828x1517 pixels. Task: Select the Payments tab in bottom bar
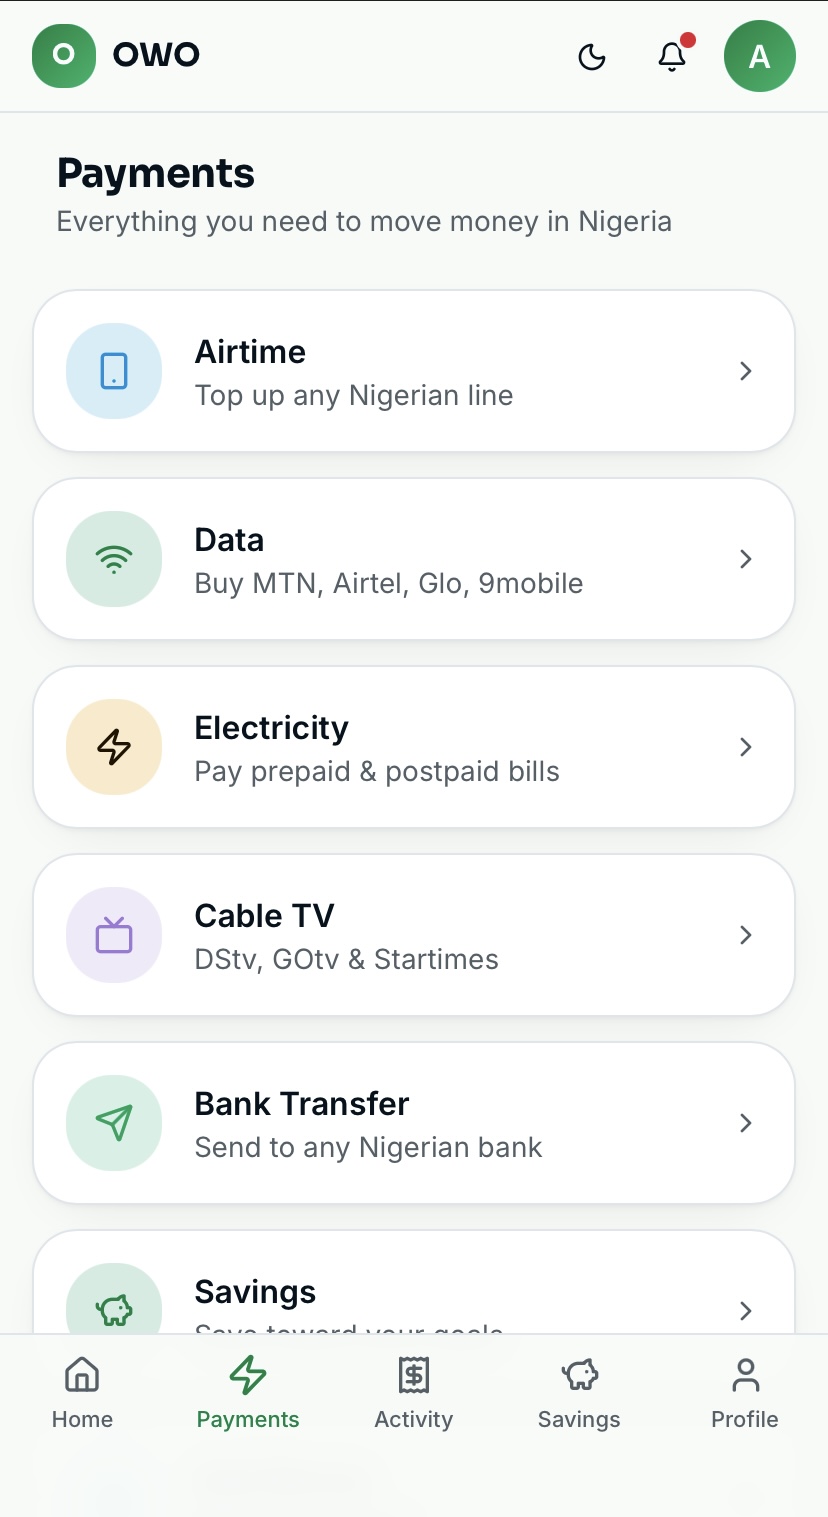point(248,1393)
